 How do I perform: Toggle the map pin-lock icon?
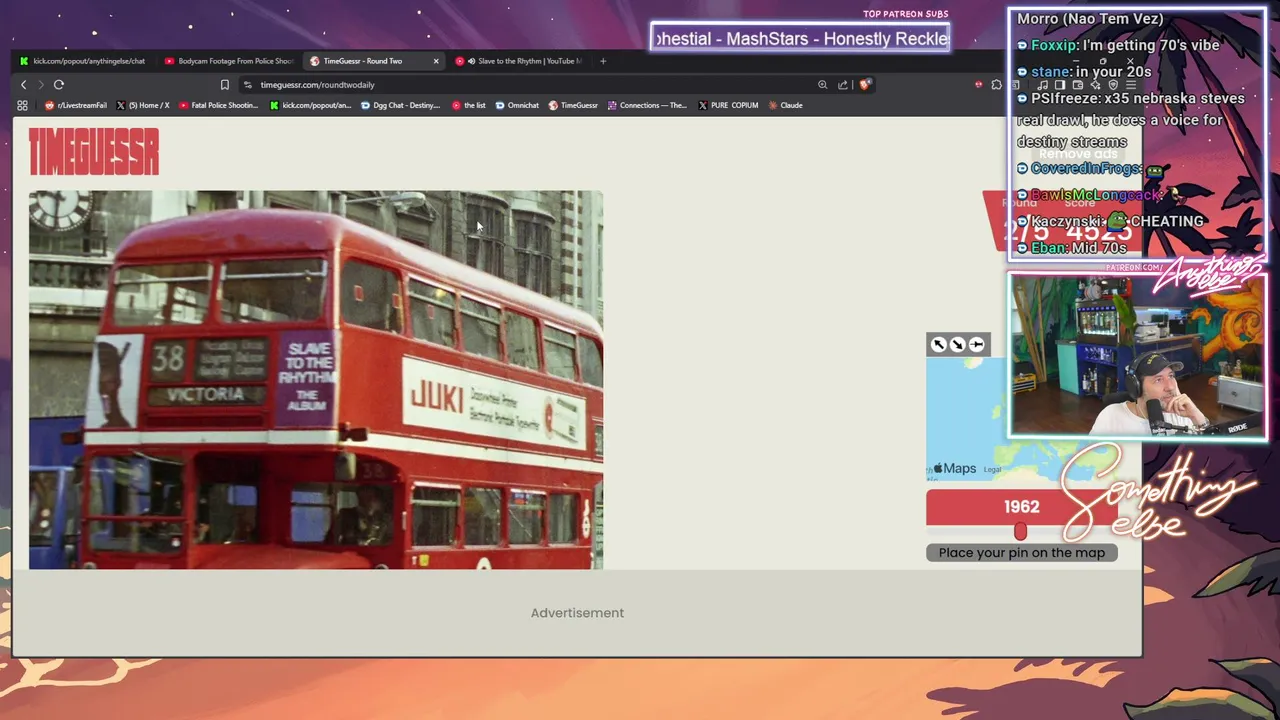coord(977,345)
